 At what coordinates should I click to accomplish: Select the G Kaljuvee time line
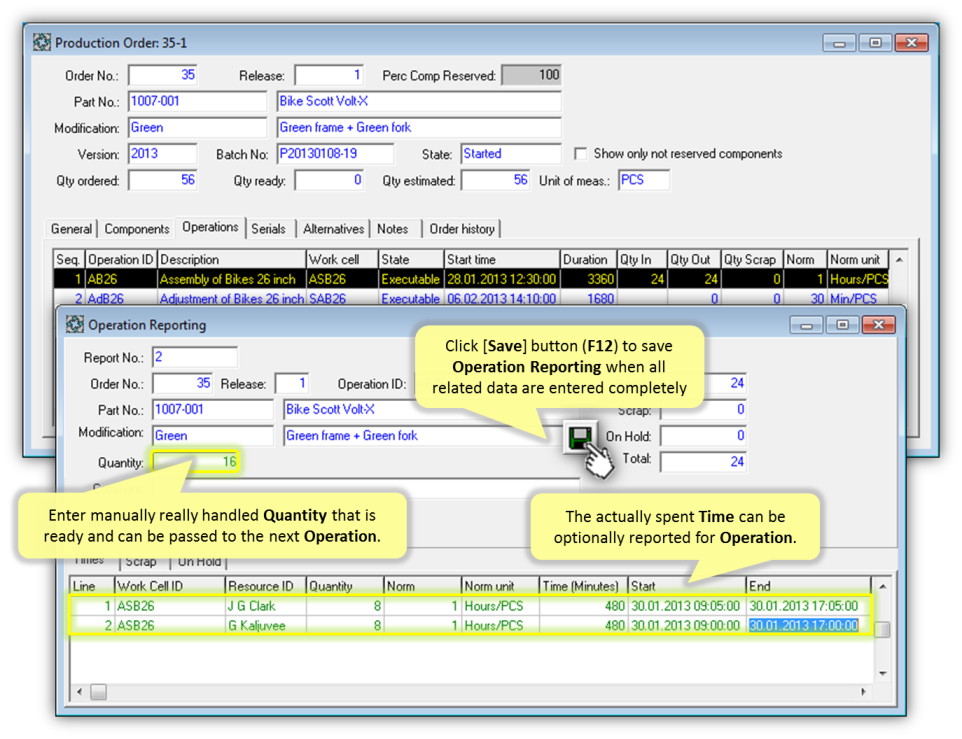[x=471, y=626]
